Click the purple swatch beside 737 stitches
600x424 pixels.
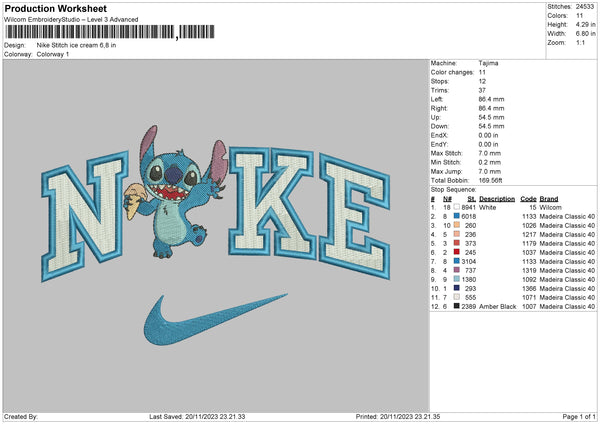[x=457, y=270]
